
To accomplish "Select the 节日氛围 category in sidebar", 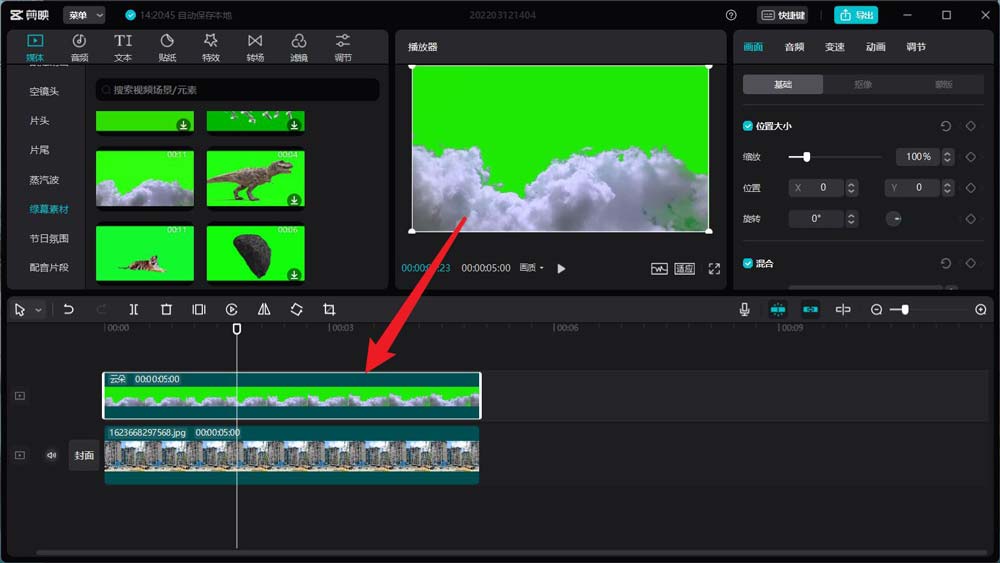I will (x=49, y=238).
